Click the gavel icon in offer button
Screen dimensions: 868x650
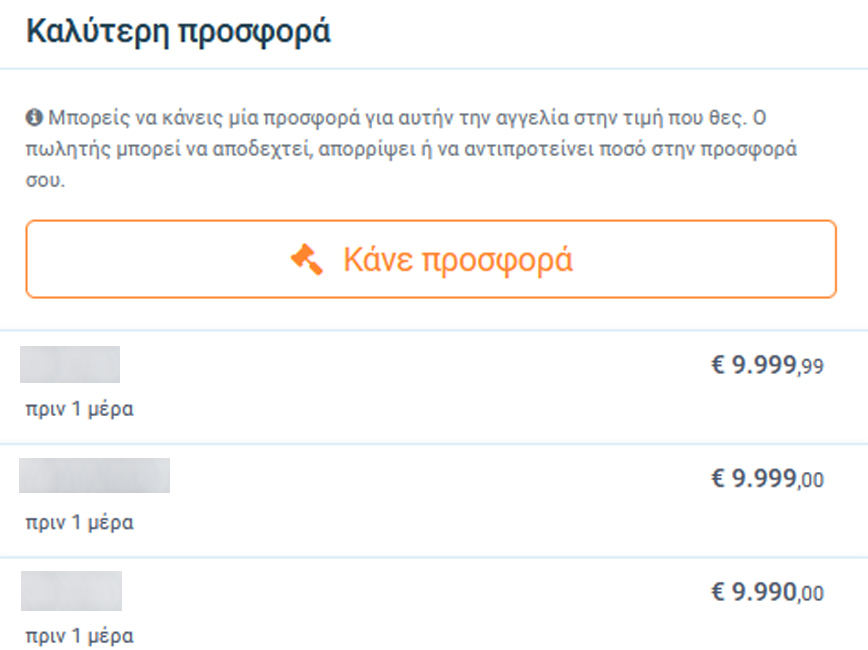point(307,260)
